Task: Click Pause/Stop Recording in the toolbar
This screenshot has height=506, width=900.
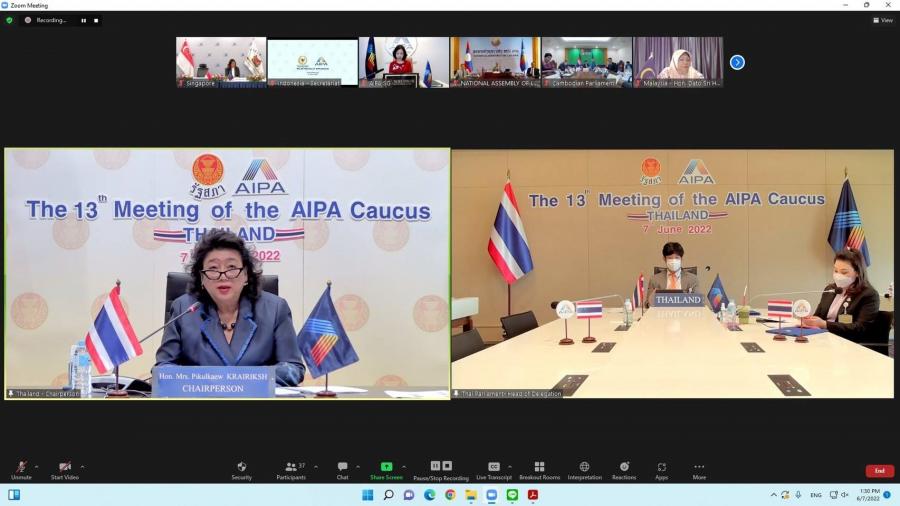Action: [441, 468]
